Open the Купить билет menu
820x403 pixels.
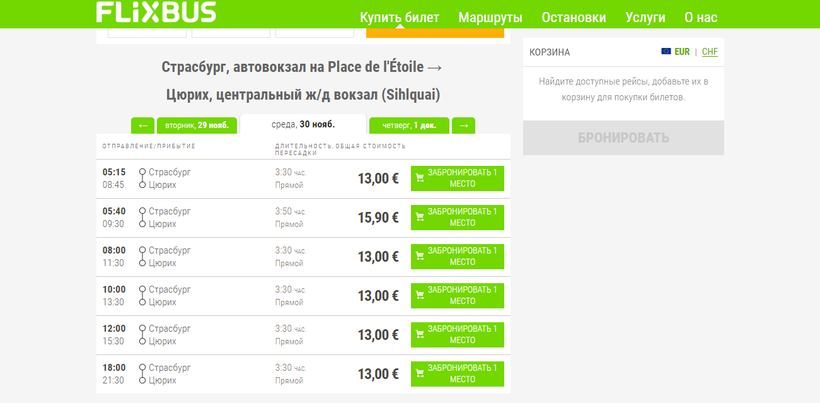(x=401, y=18)
